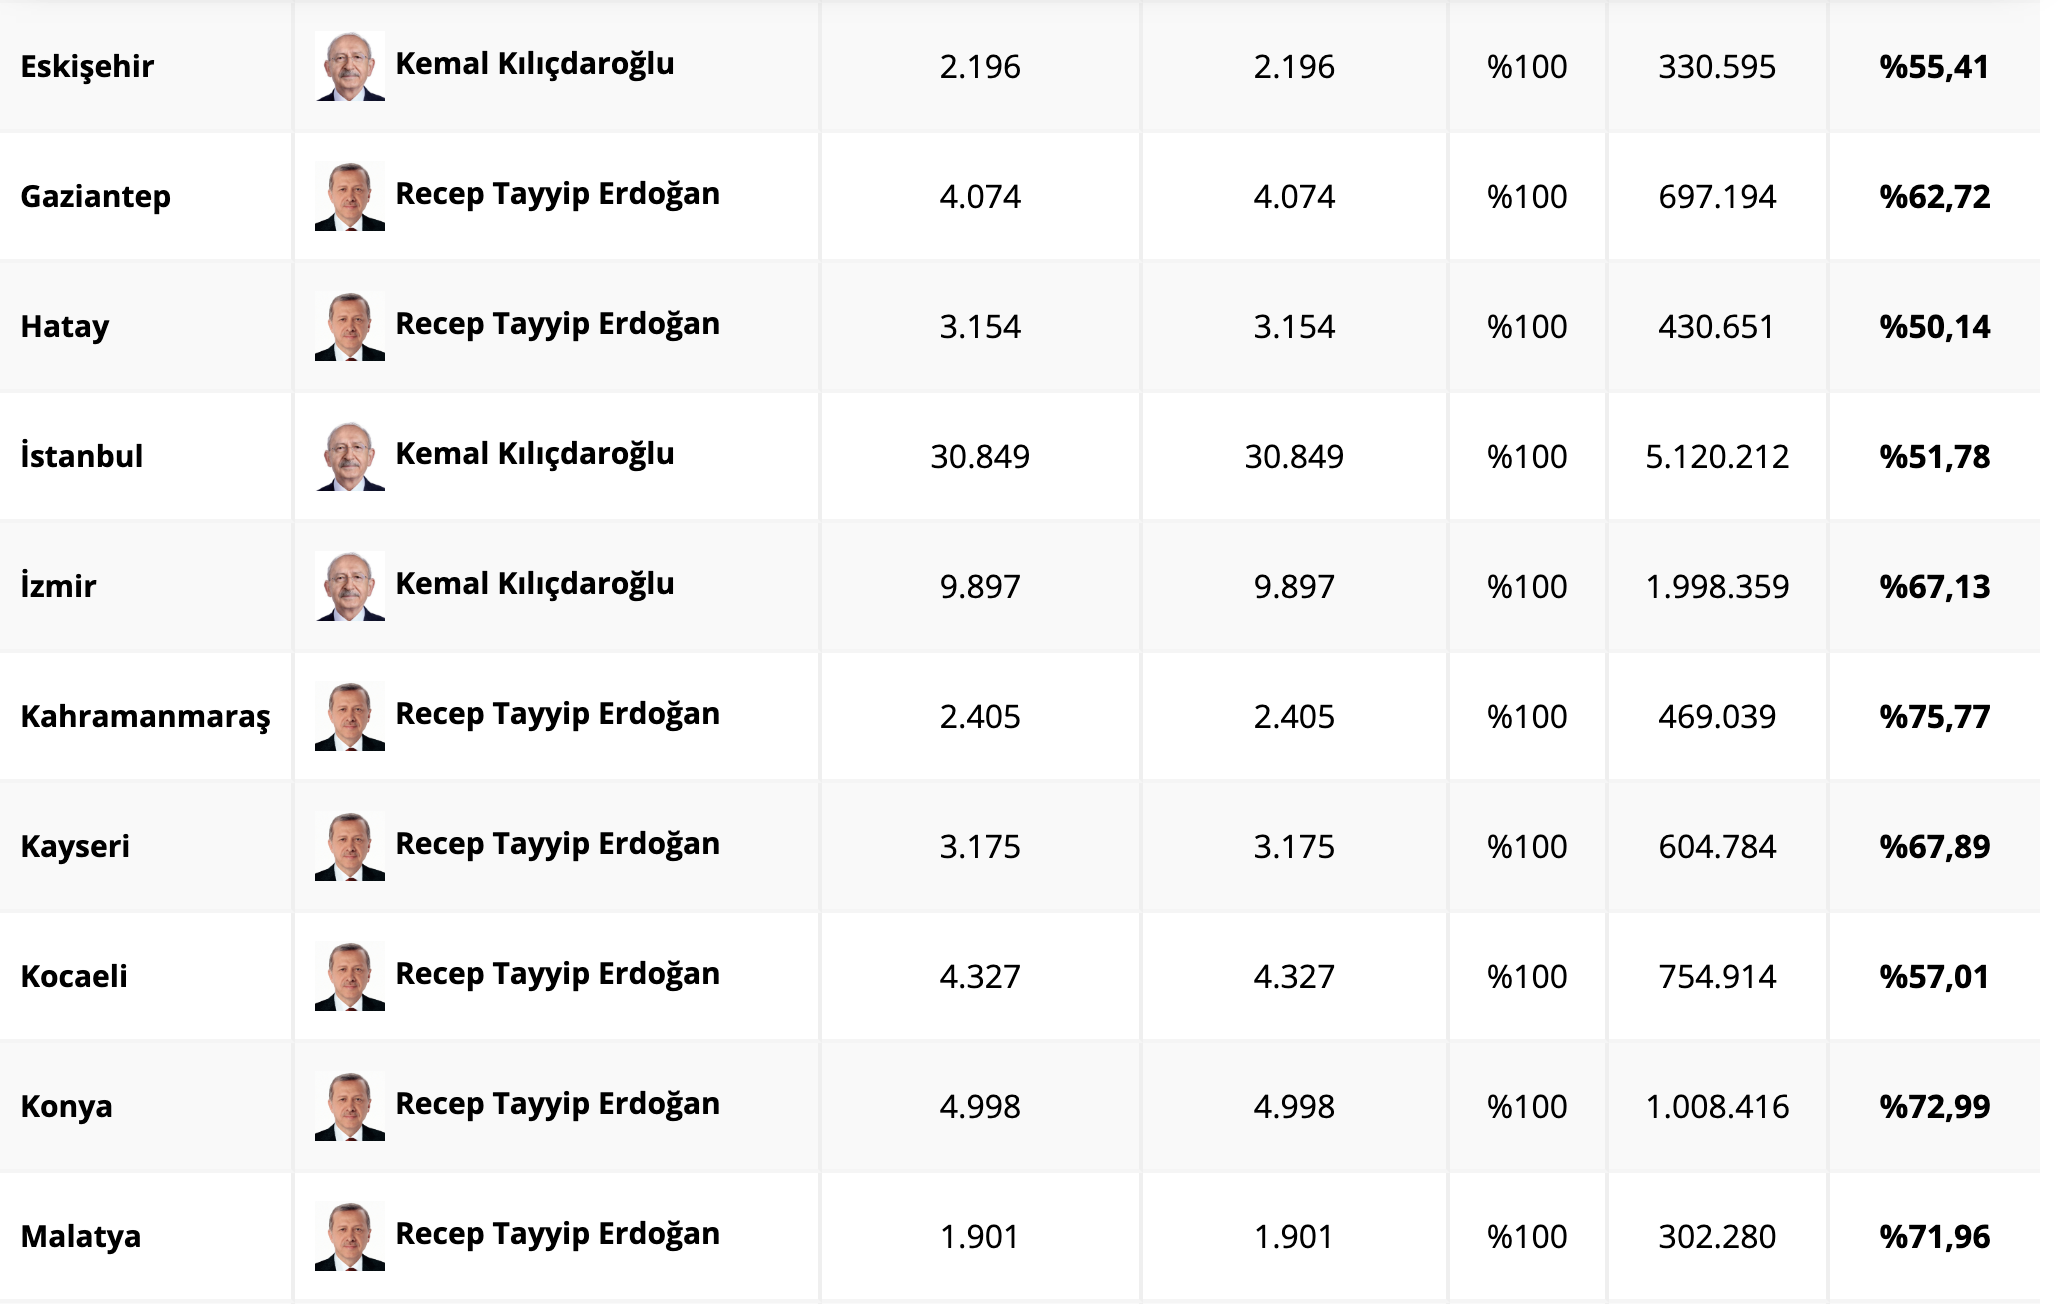Click Recep Tayyip Erdoğan name in Kocaeli row
The image size is (2058, 1304).
[x=557, y=974]
